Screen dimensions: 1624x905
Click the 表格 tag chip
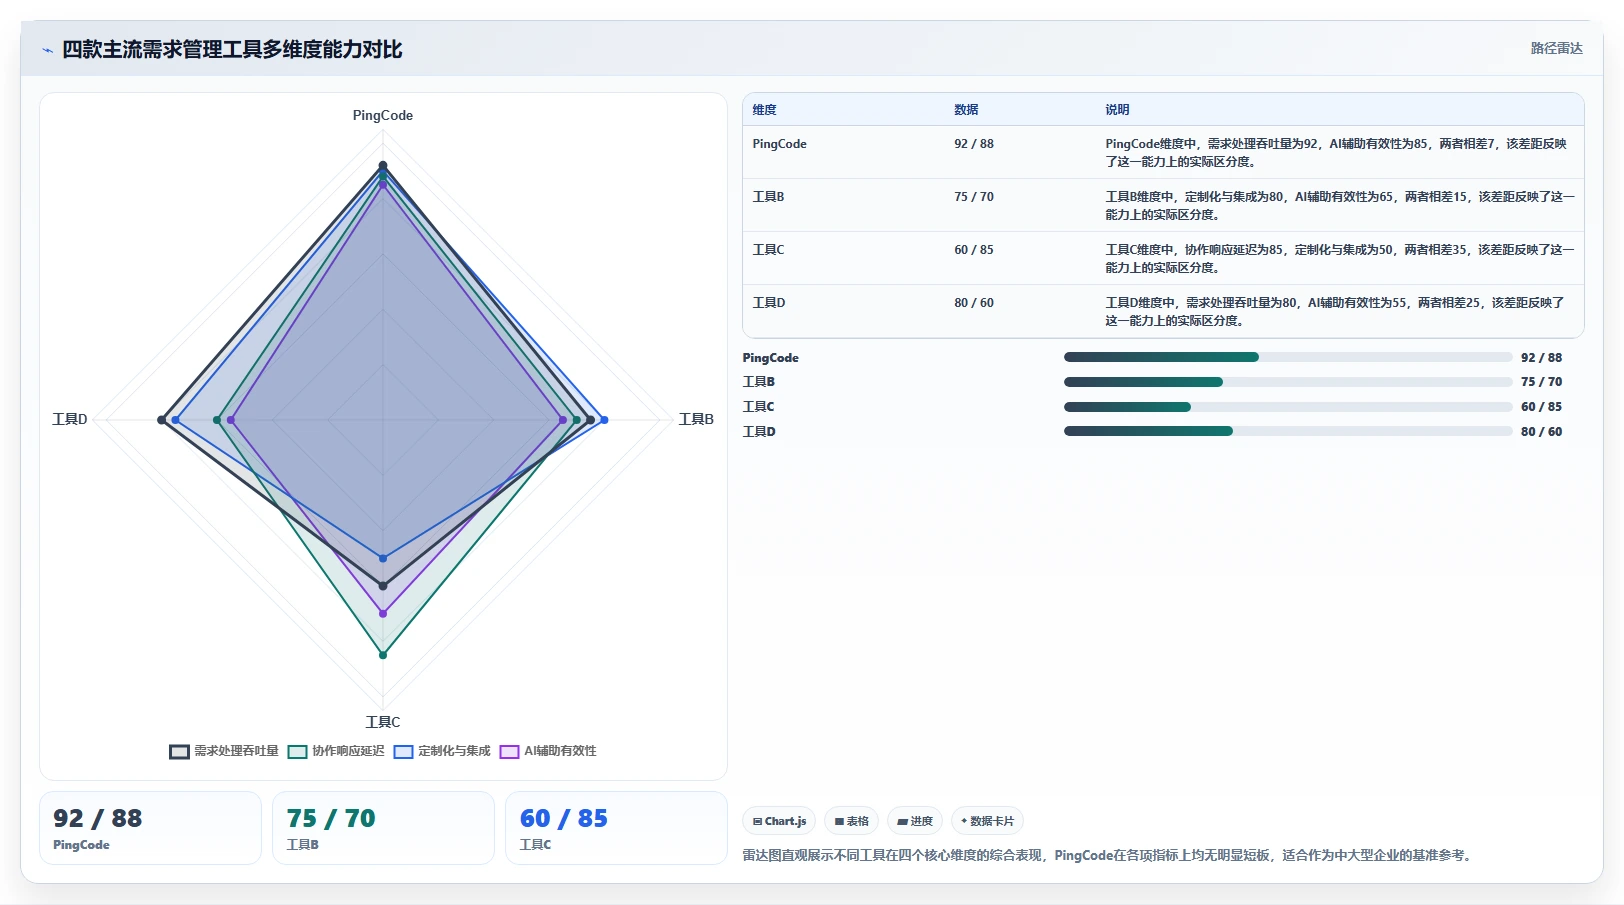pyautogui.click(x=851, y=821)
